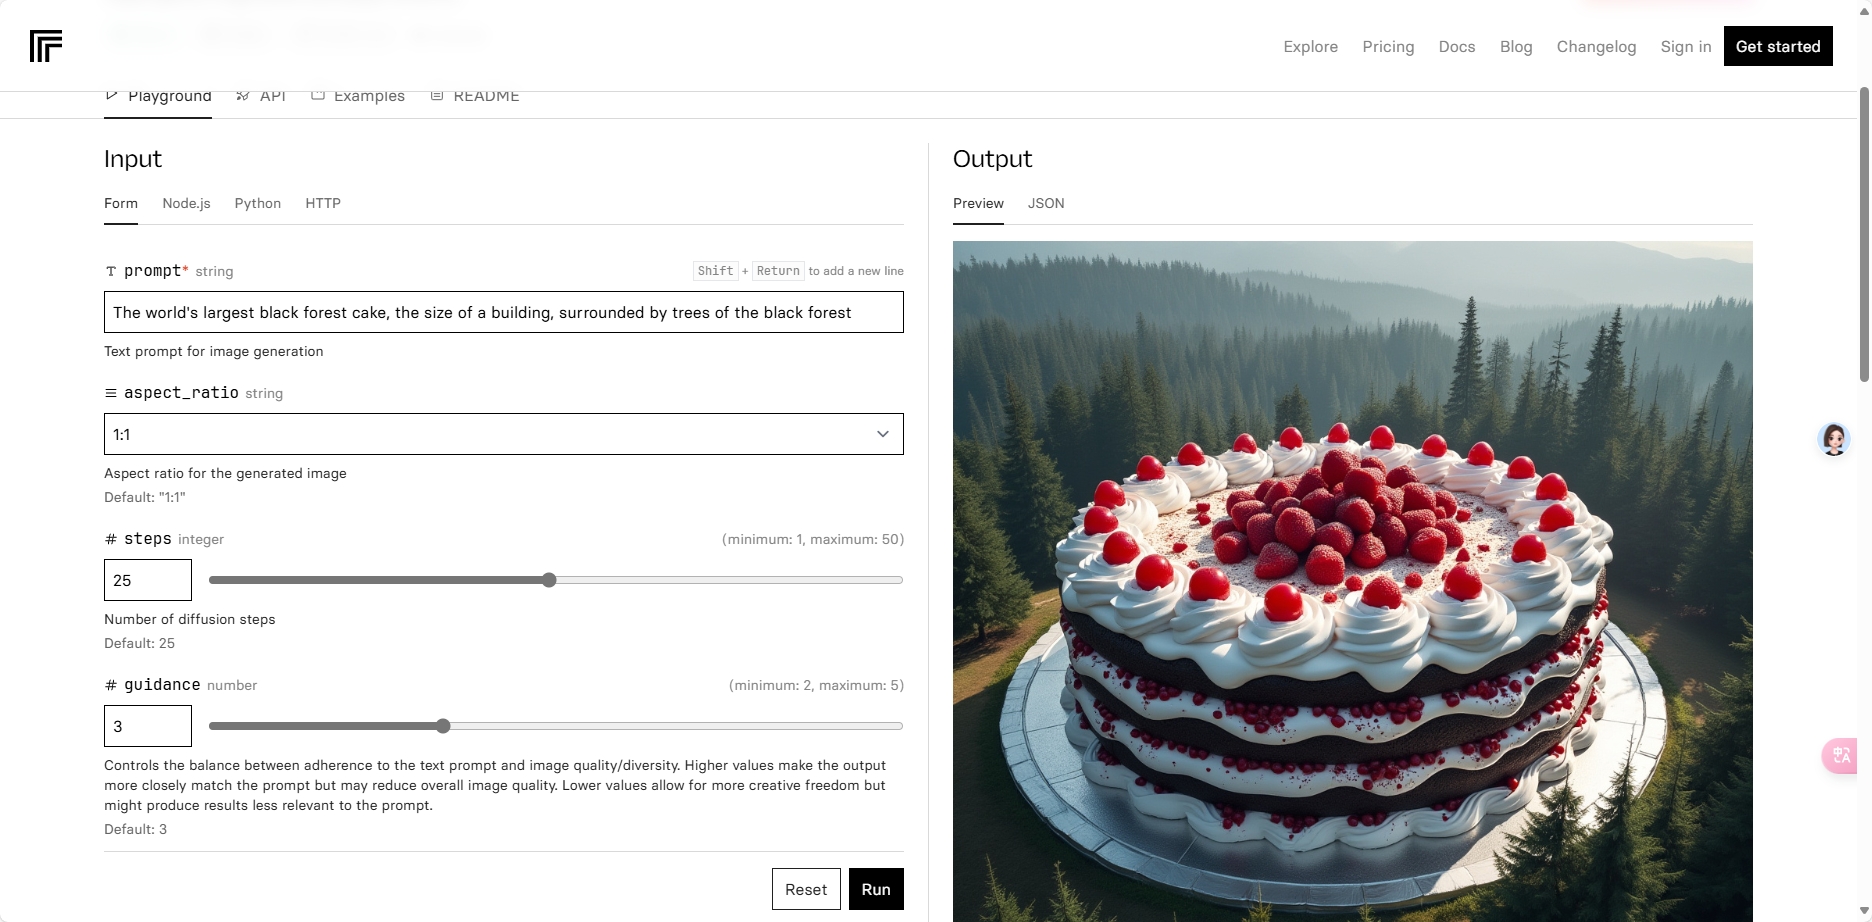
Task: Click the logo icon in header
Action: [x=46, y=46]
